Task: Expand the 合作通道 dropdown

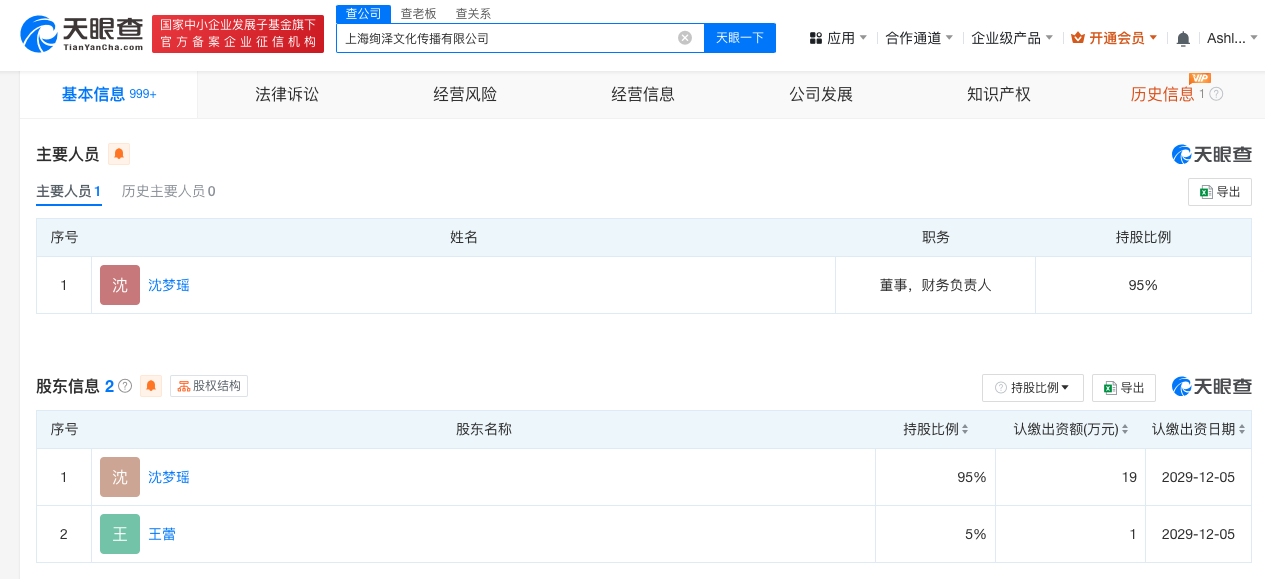Action: [x=919, y=38]
